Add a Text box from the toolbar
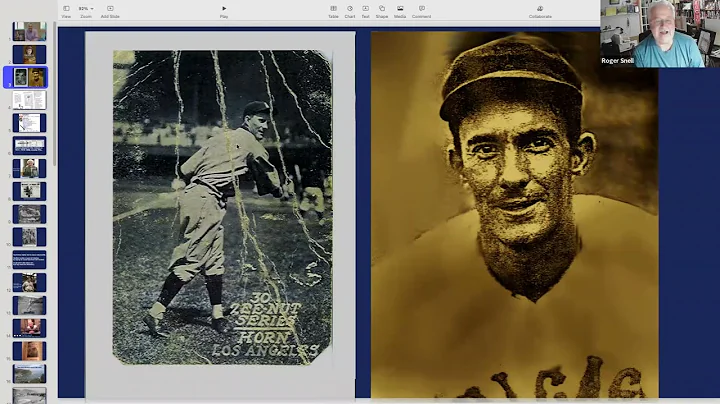The width and height of the screenshot is (720, 404). point(366,11)
